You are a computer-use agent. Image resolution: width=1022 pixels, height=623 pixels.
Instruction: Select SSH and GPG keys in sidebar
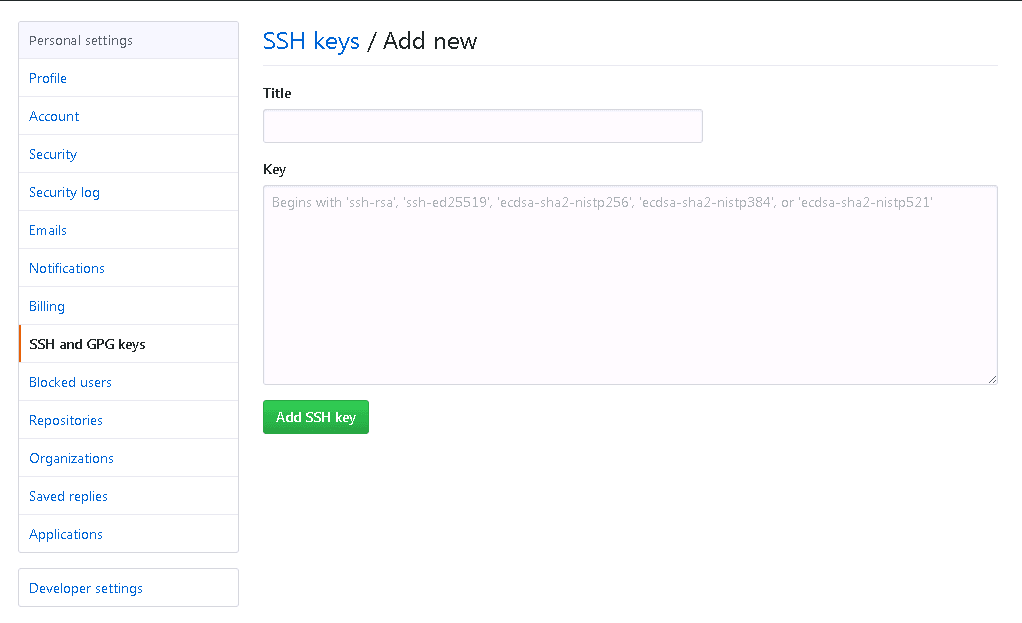point(87,343)
